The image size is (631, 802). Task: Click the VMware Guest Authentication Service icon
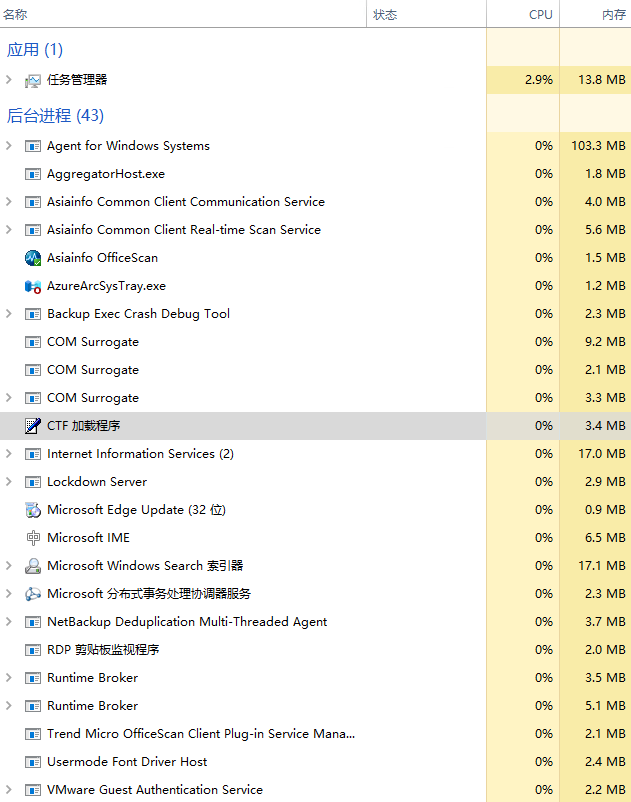click(33, 790)
